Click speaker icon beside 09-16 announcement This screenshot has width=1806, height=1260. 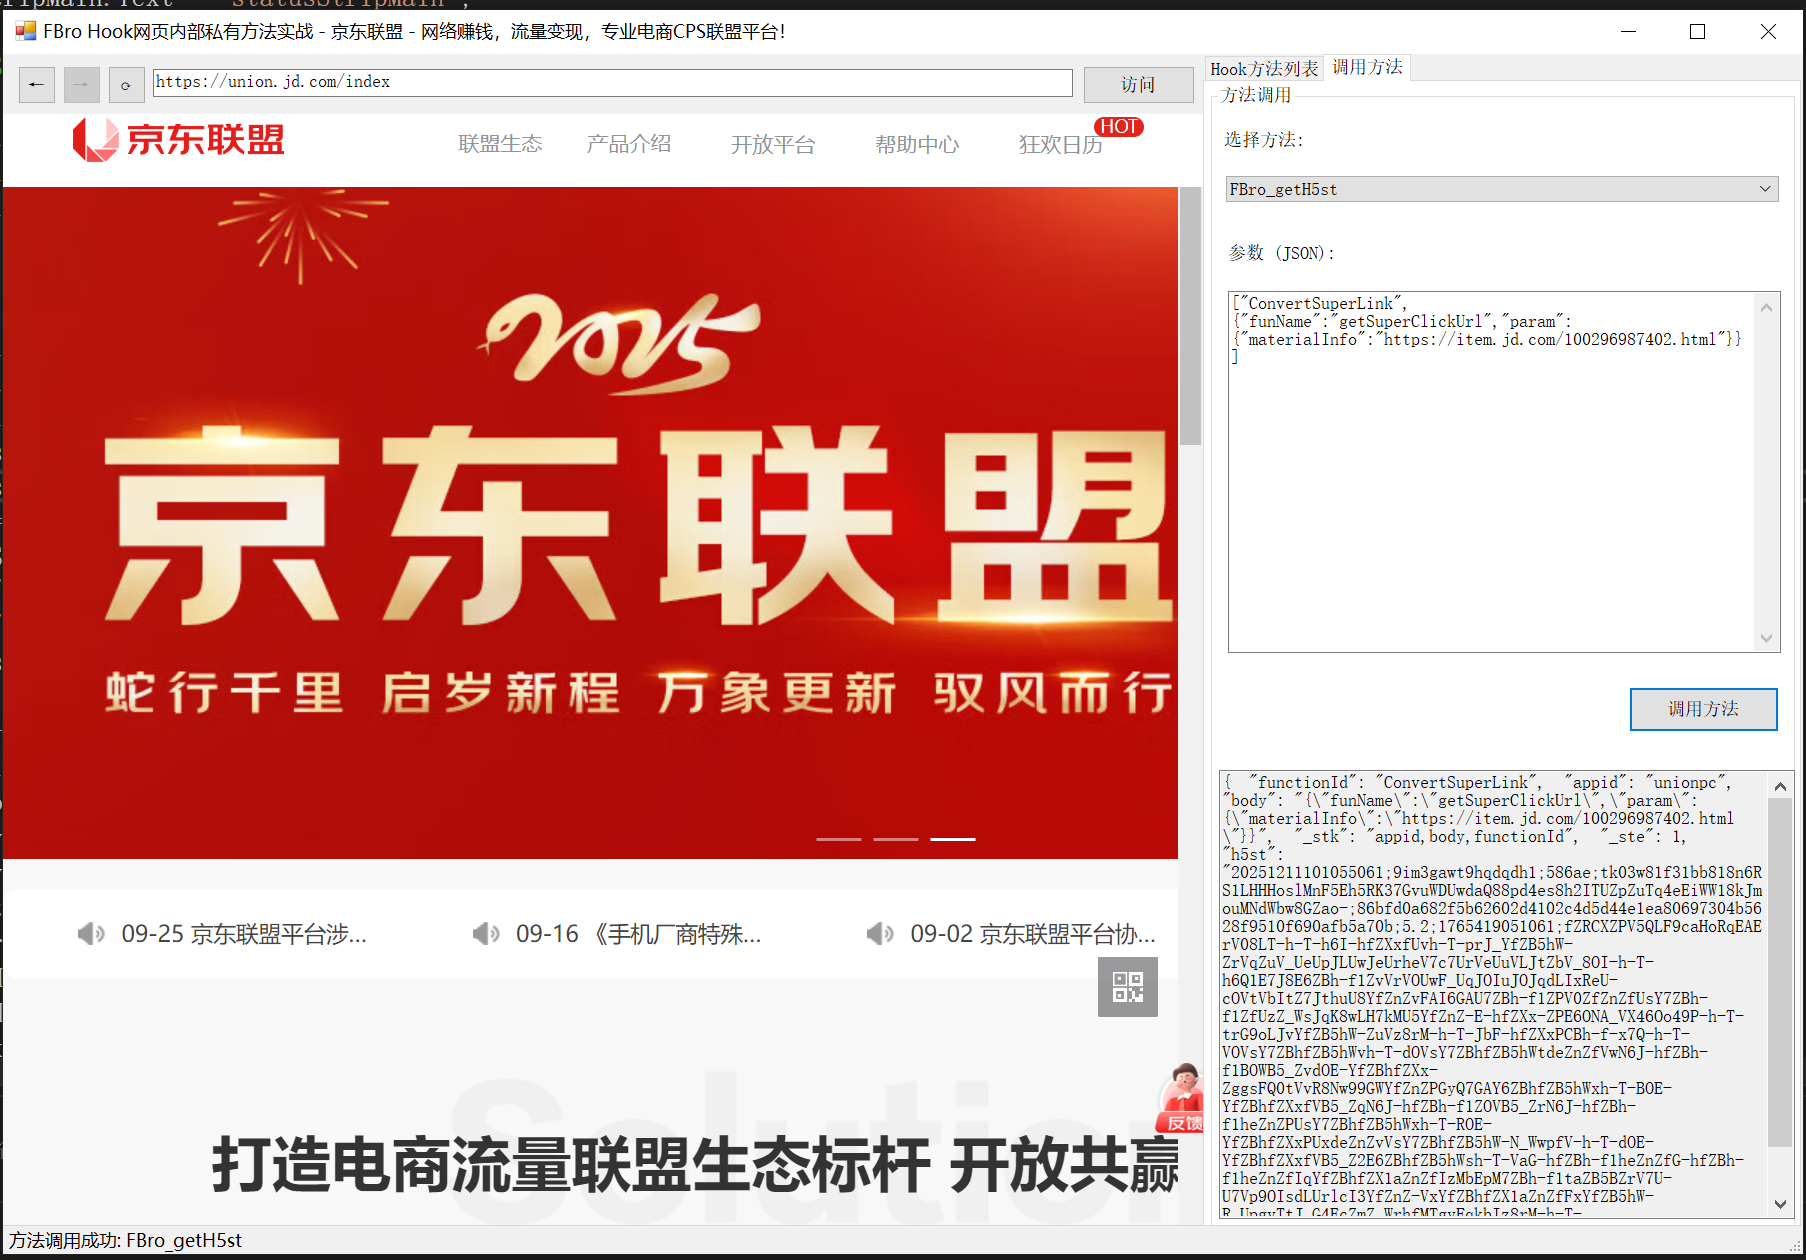(486, 934)
